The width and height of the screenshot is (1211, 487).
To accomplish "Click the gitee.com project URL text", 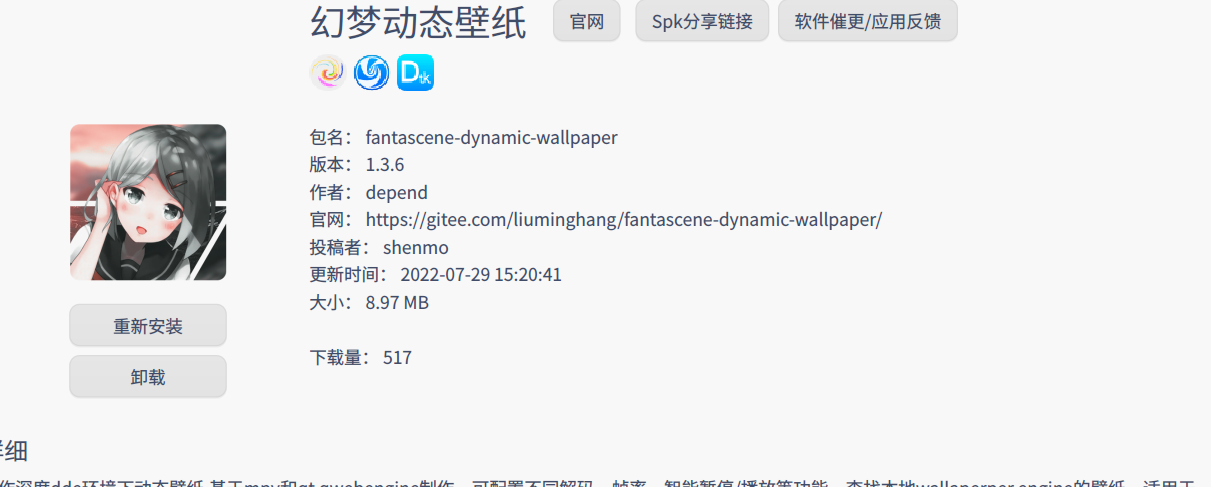I will pos(624,220).
